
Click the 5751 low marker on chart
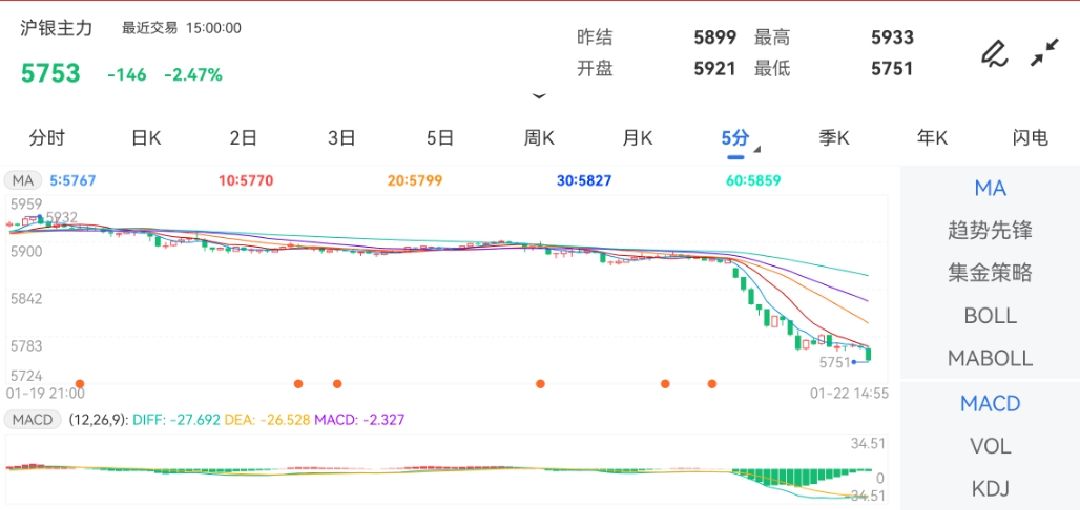pyautogui.click(x=834, y=363)
